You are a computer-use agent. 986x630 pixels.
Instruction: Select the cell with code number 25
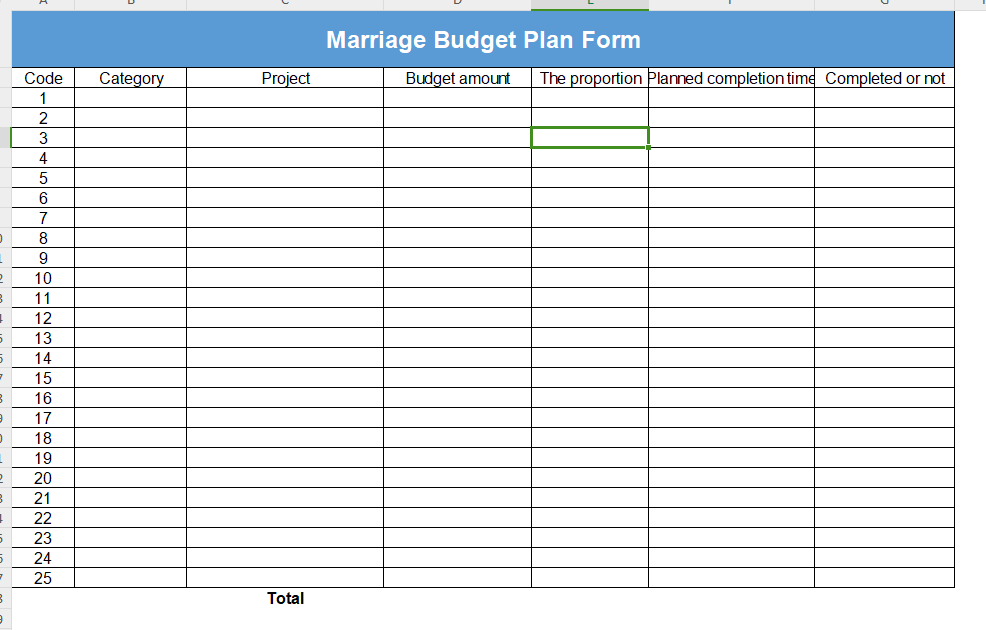coord(43,578)
